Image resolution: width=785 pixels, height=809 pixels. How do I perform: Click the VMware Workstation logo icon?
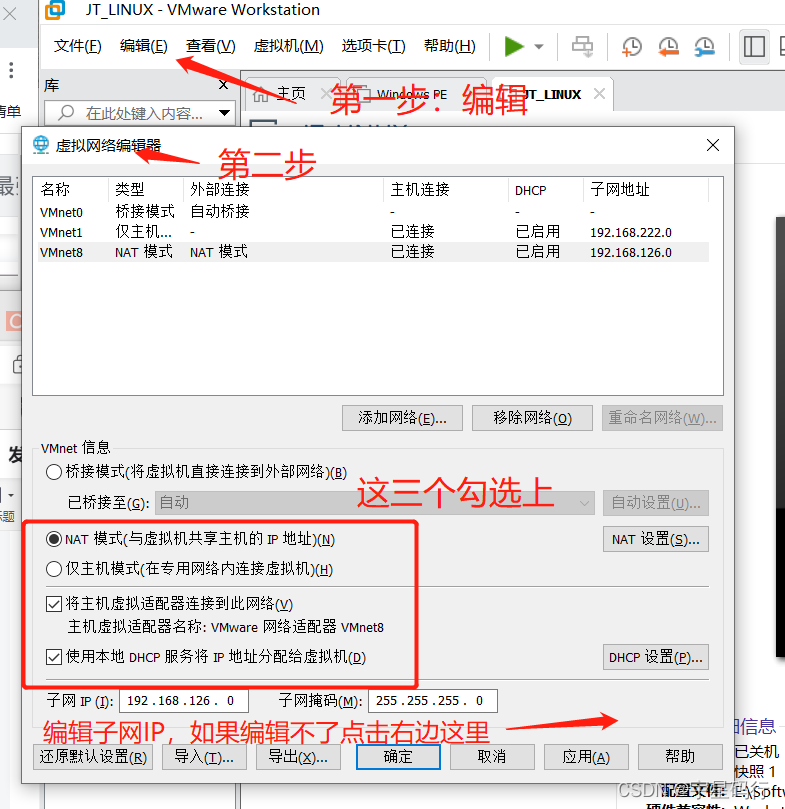(x=55, y=10)
